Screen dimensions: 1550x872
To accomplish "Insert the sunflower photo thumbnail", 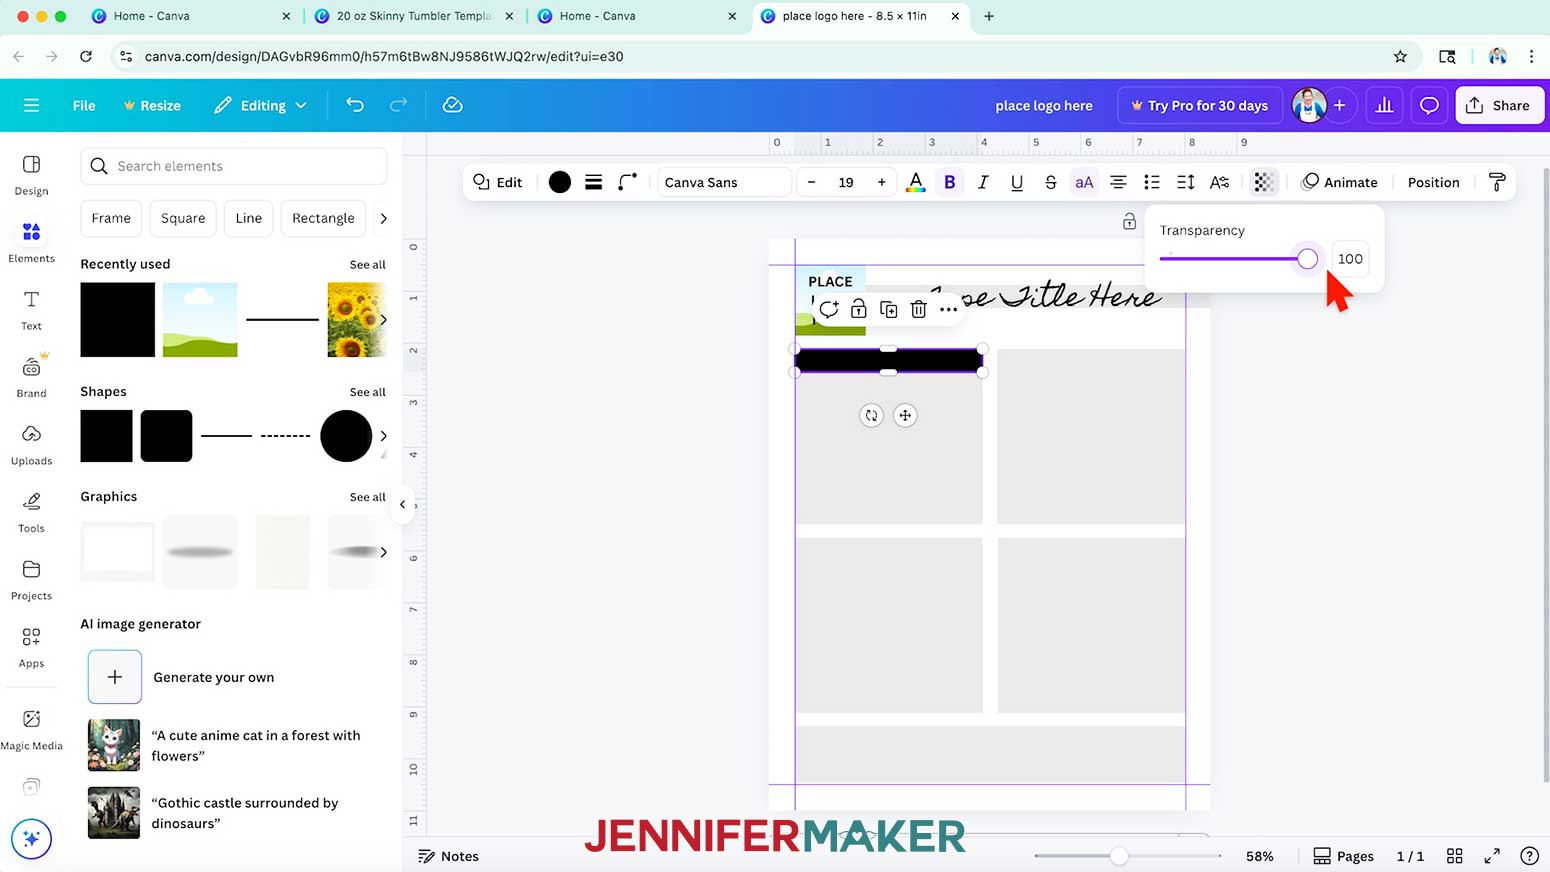I will click(x=355, y=320).
